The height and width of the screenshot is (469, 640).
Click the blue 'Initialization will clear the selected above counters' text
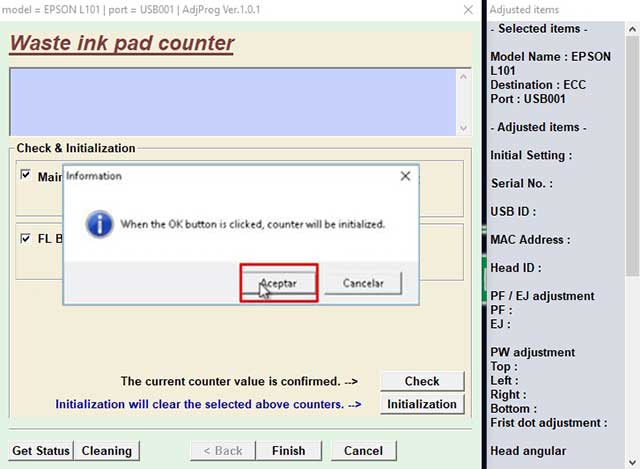[x=200, y=404]
